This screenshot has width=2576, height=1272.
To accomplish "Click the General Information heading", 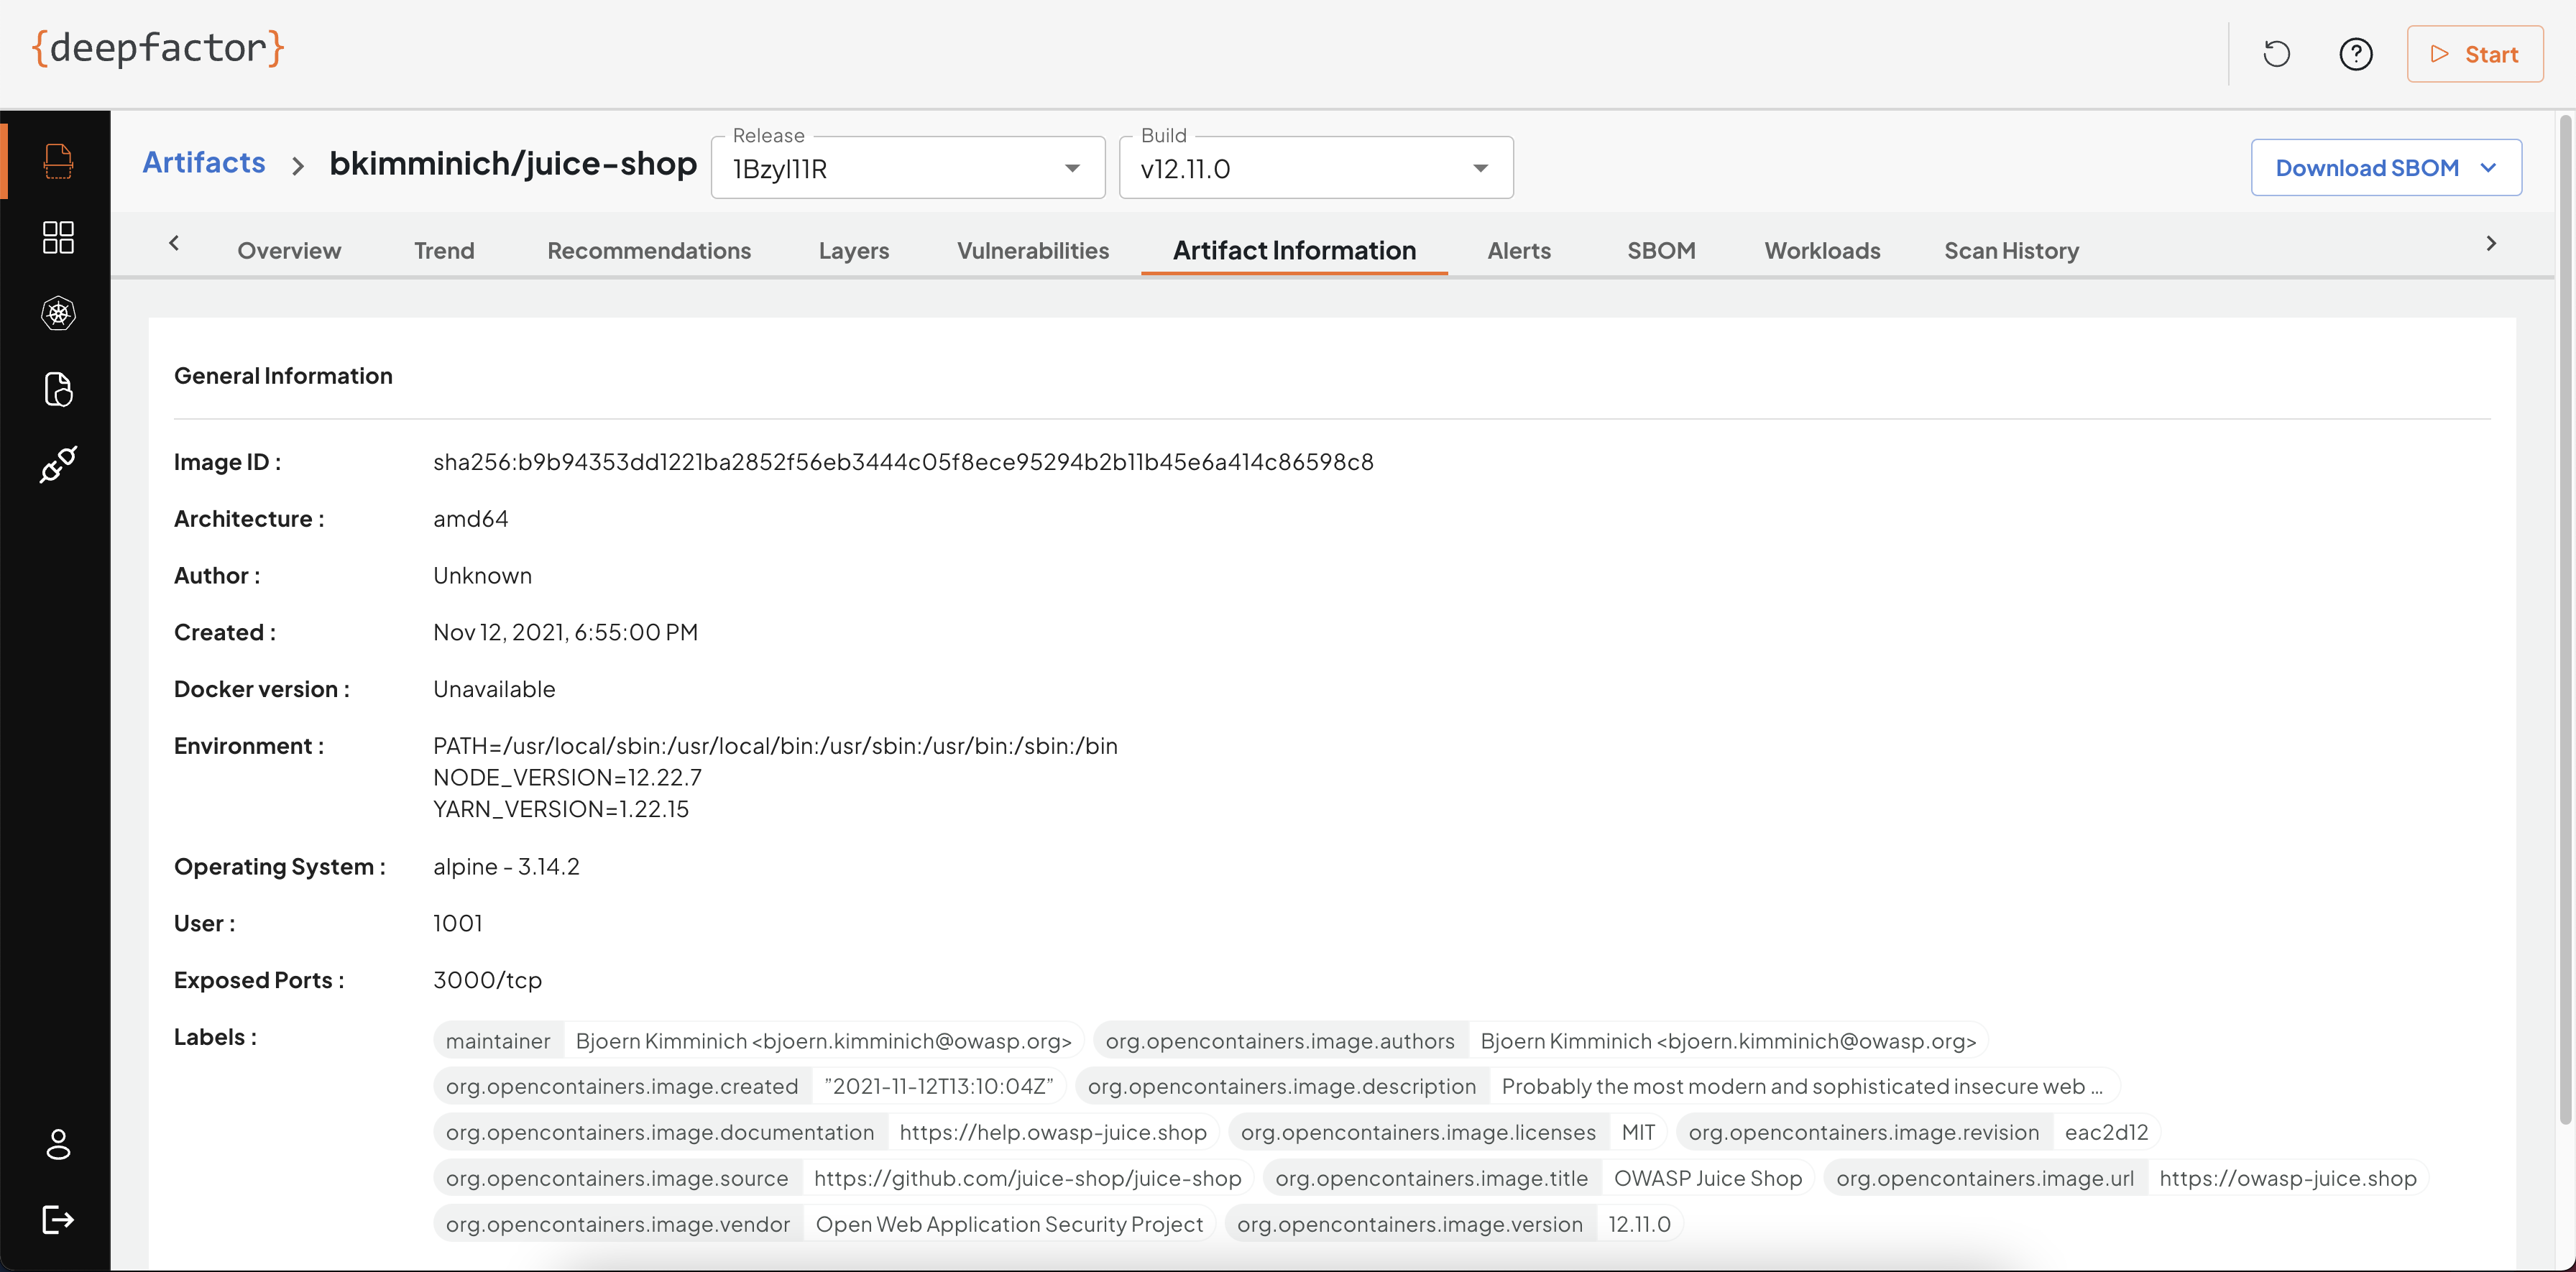I will click(283, 376).
